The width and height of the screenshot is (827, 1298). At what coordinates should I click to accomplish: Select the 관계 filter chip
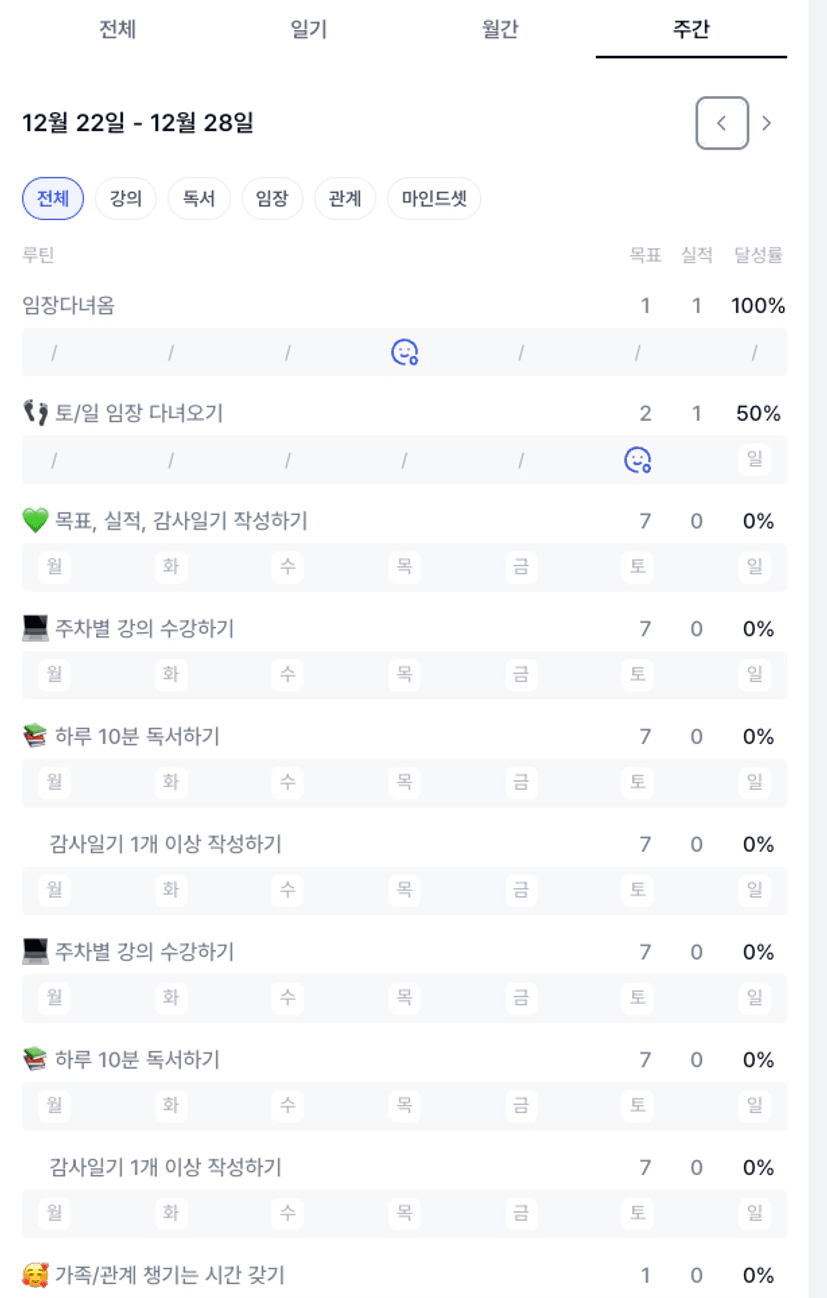(345, 199)
